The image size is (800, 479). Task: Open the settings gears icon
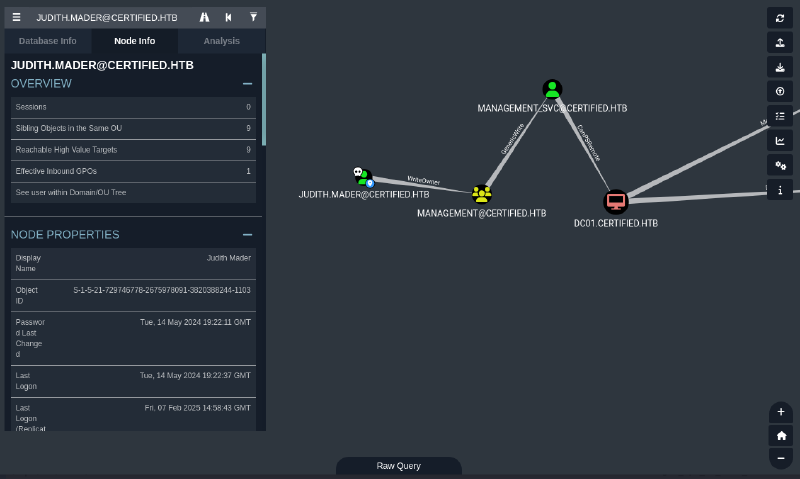tap(780, 165)
